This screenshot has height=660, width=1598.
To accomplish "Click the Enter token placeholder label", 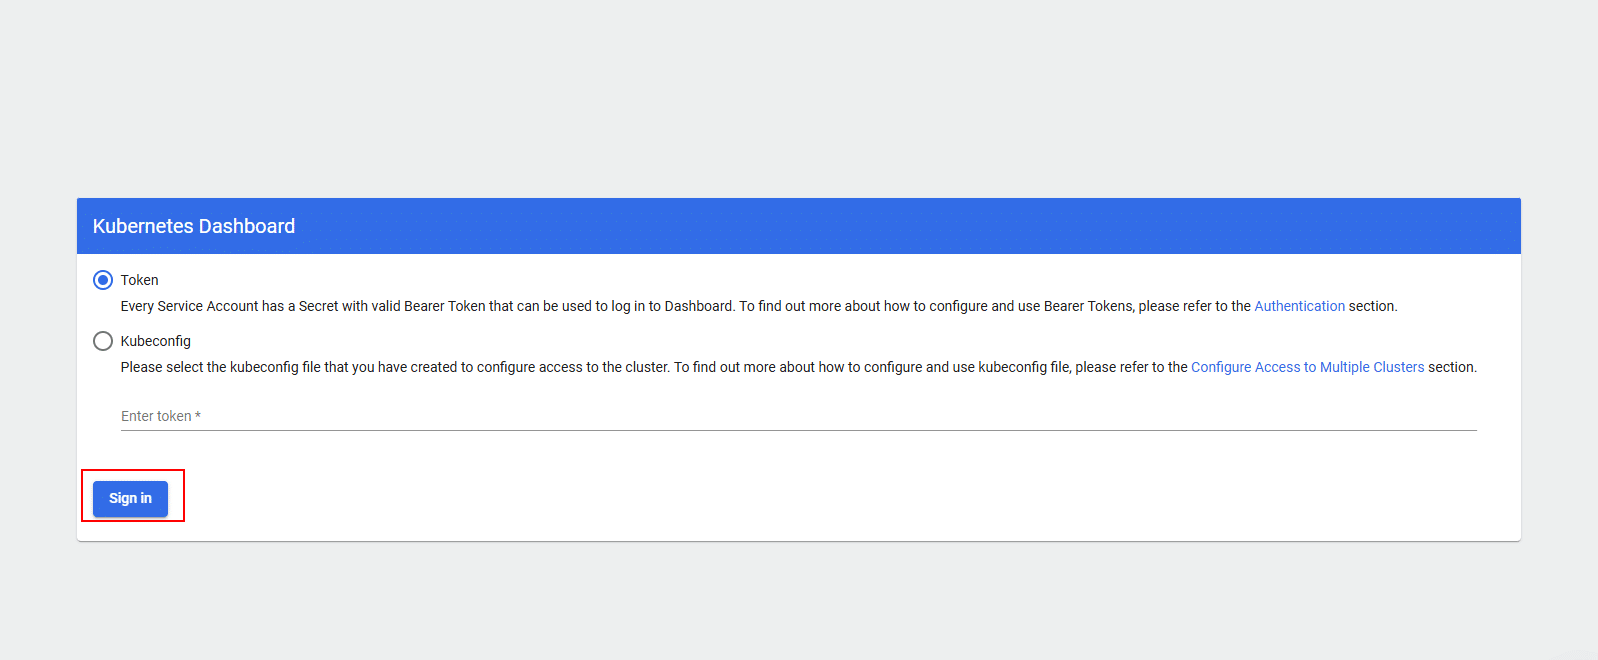I will [x=156, y=416].
